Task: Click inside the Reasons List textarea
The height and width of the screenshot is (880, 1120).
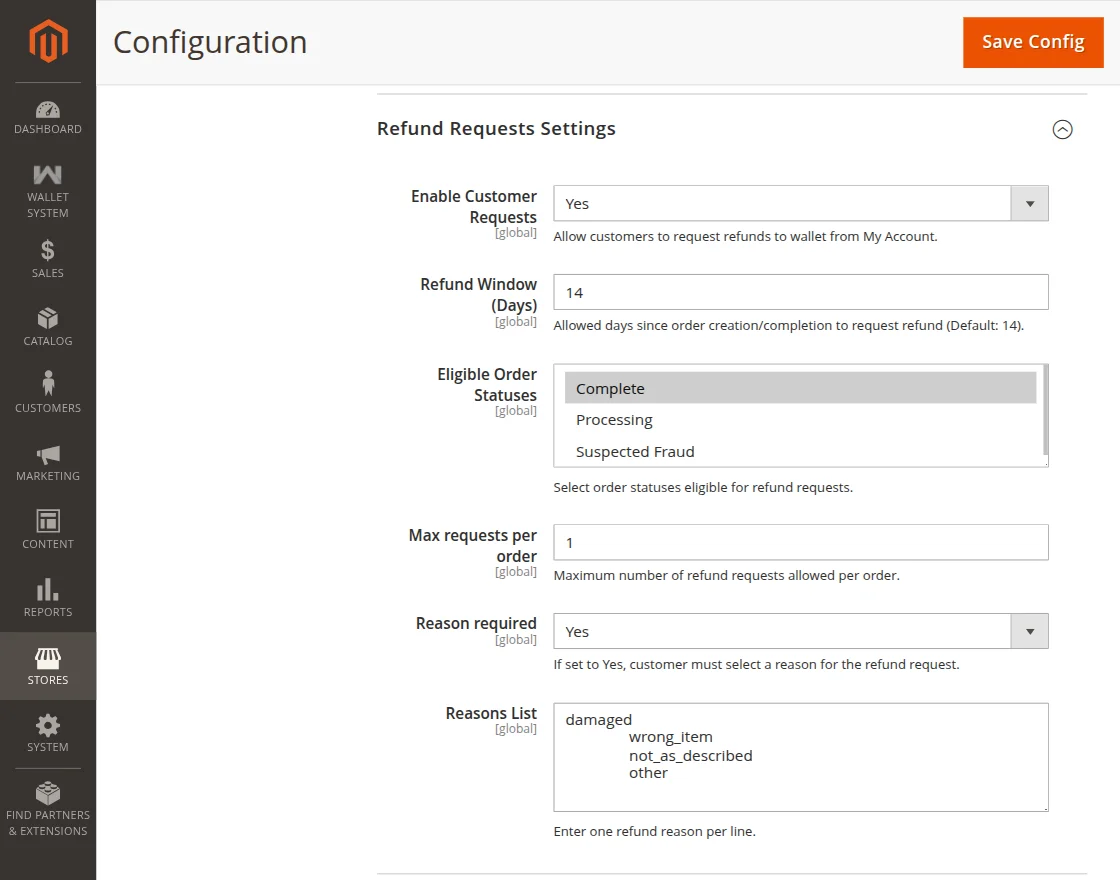Action: point(801,757)
